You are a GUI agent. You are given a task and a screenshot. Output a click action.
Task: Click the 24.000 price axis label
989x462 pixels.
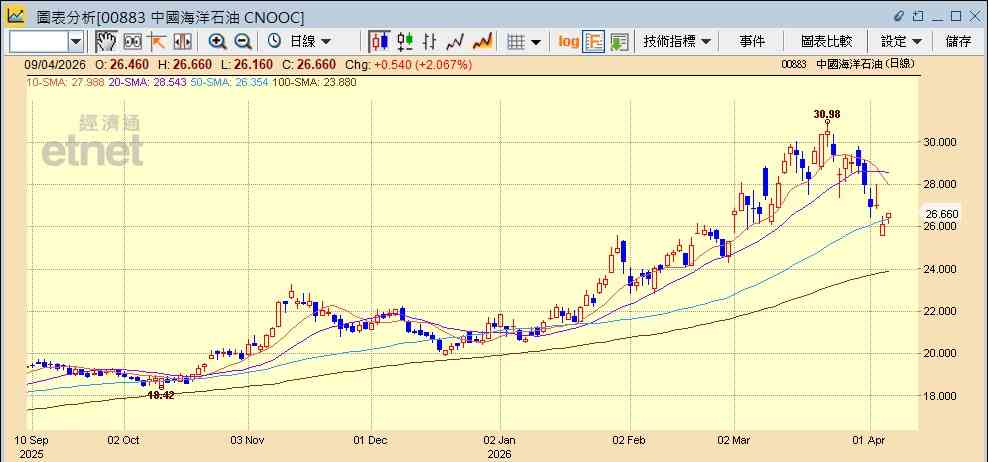tap(941, 270)
